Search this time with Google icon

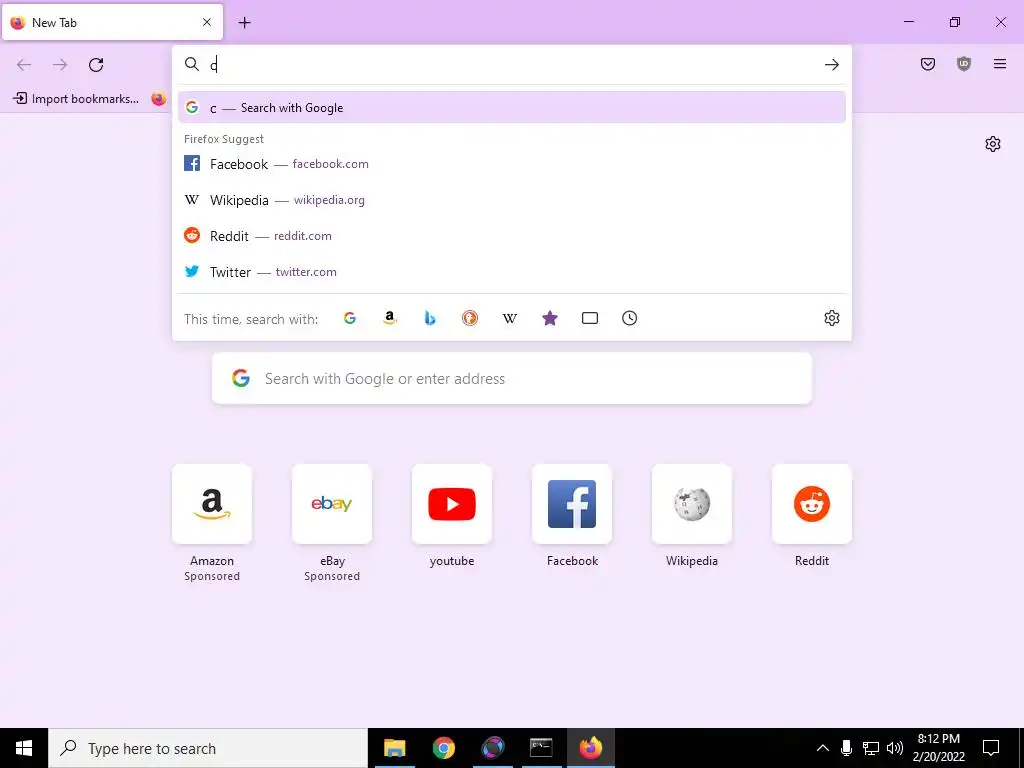pyautogui.click(x=350, y=318)
